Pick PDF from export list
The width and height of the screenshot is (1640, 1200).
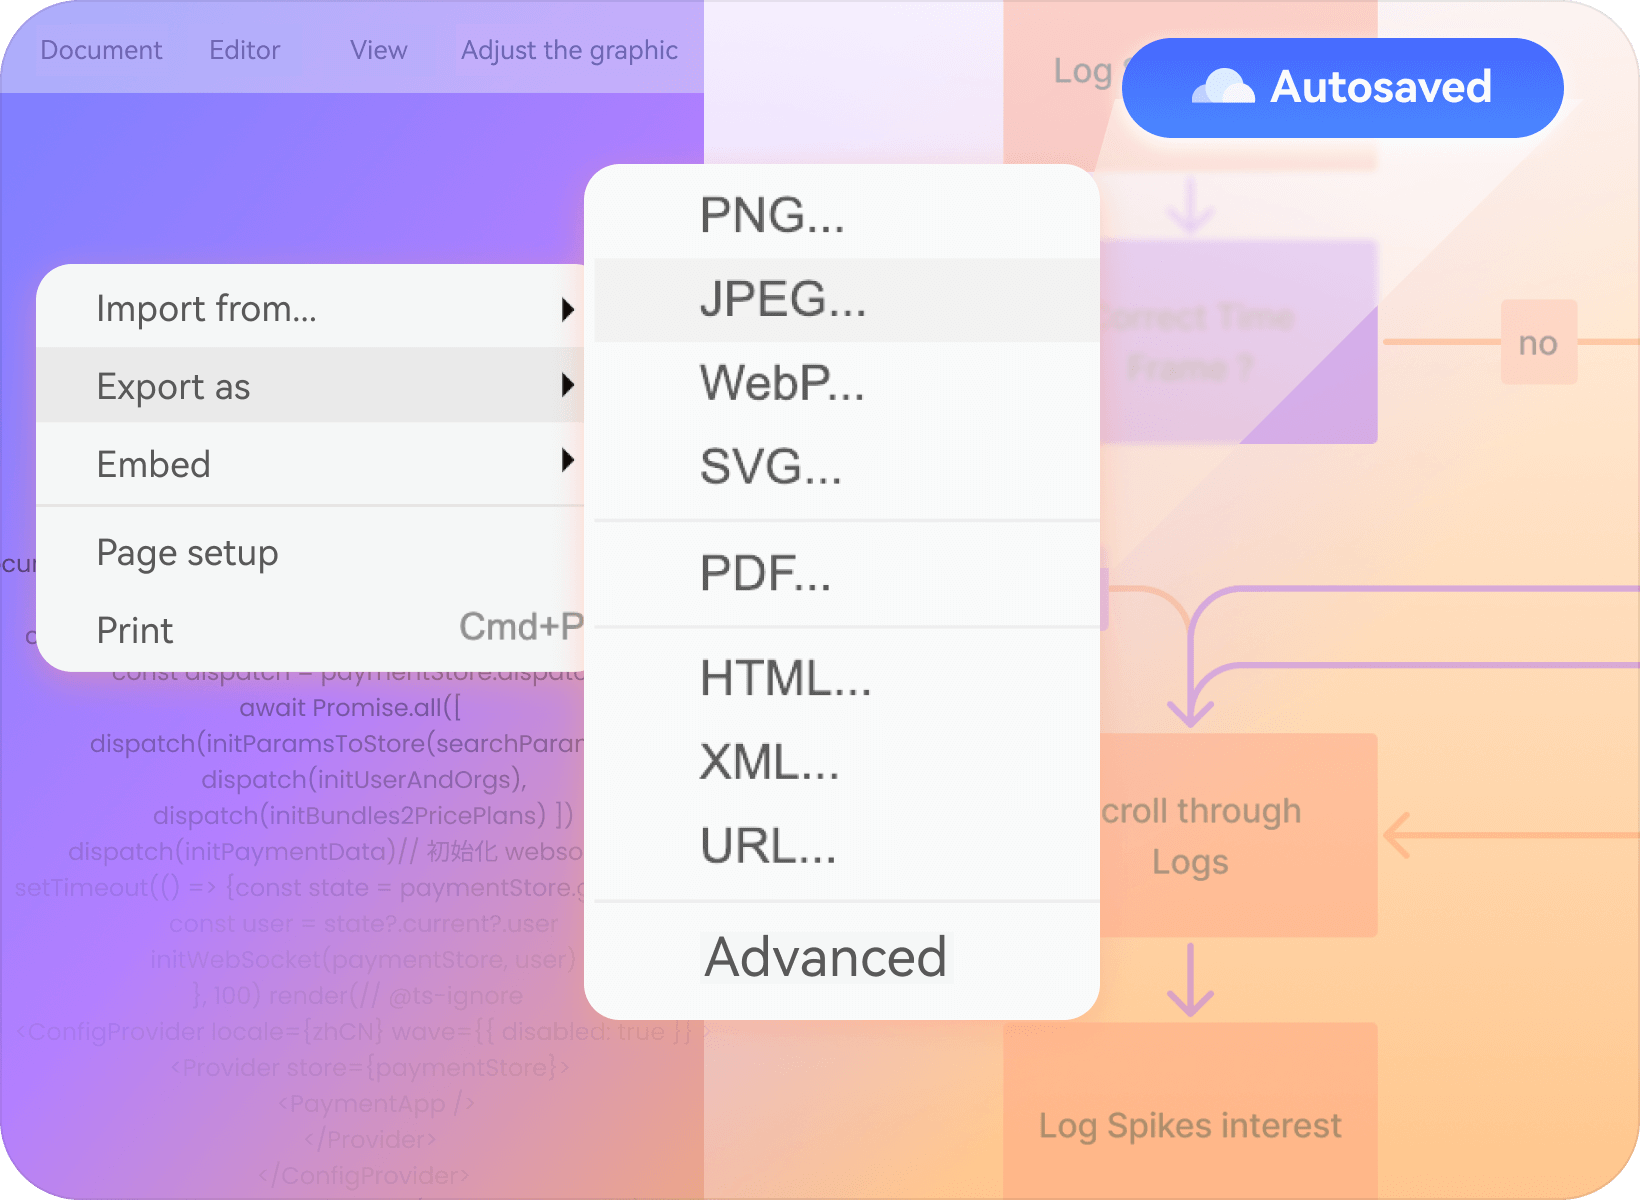[x=765, y=574]
